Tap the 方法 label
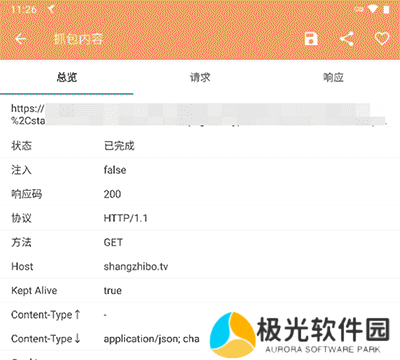 click(x=21, y=242)
